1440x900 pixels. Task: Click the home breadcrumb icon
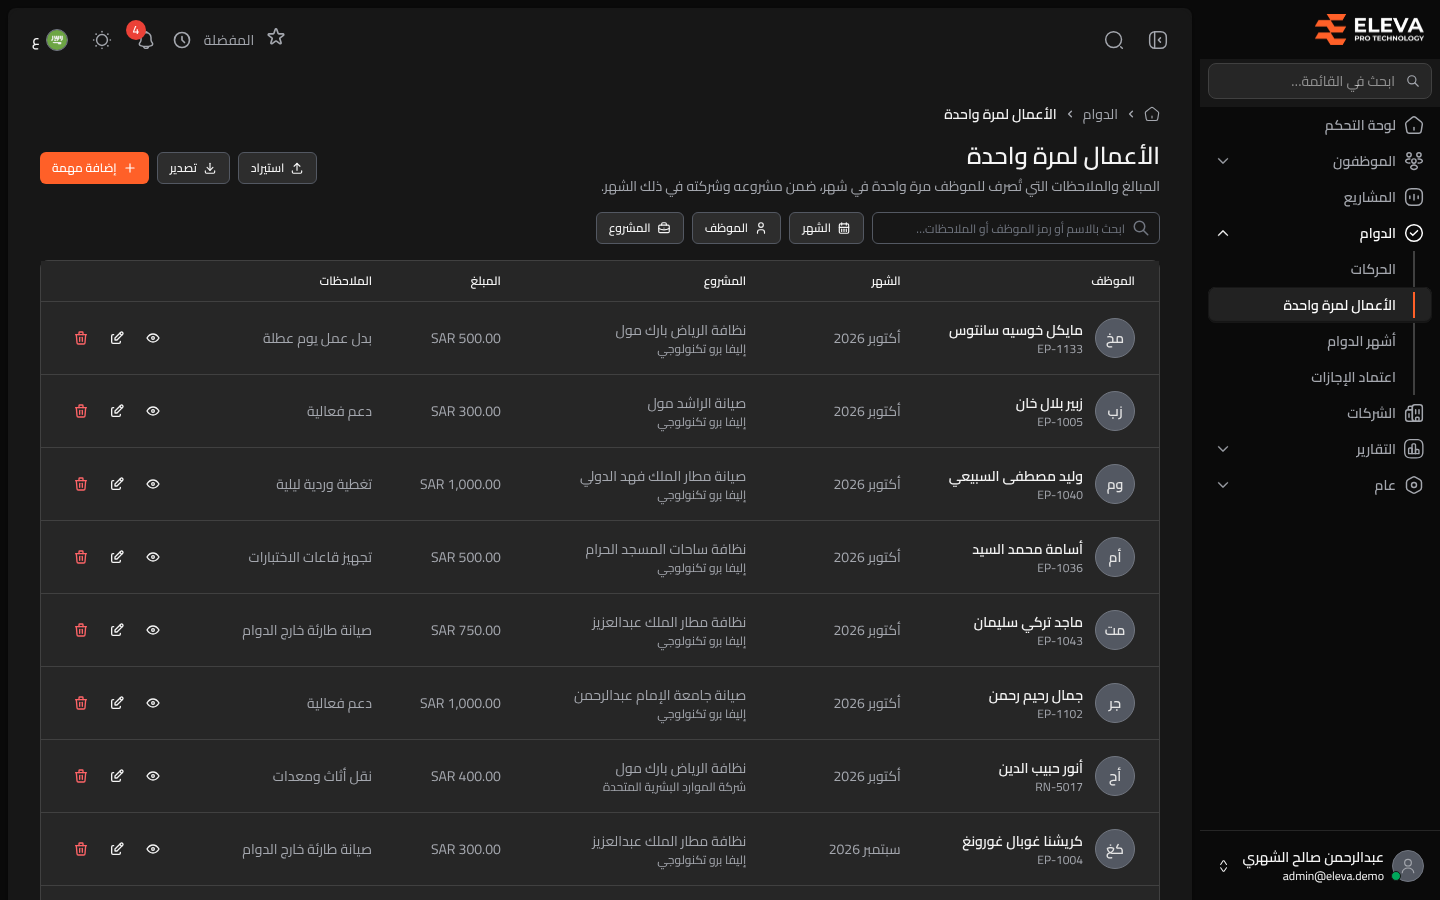tap(1152, 114)
